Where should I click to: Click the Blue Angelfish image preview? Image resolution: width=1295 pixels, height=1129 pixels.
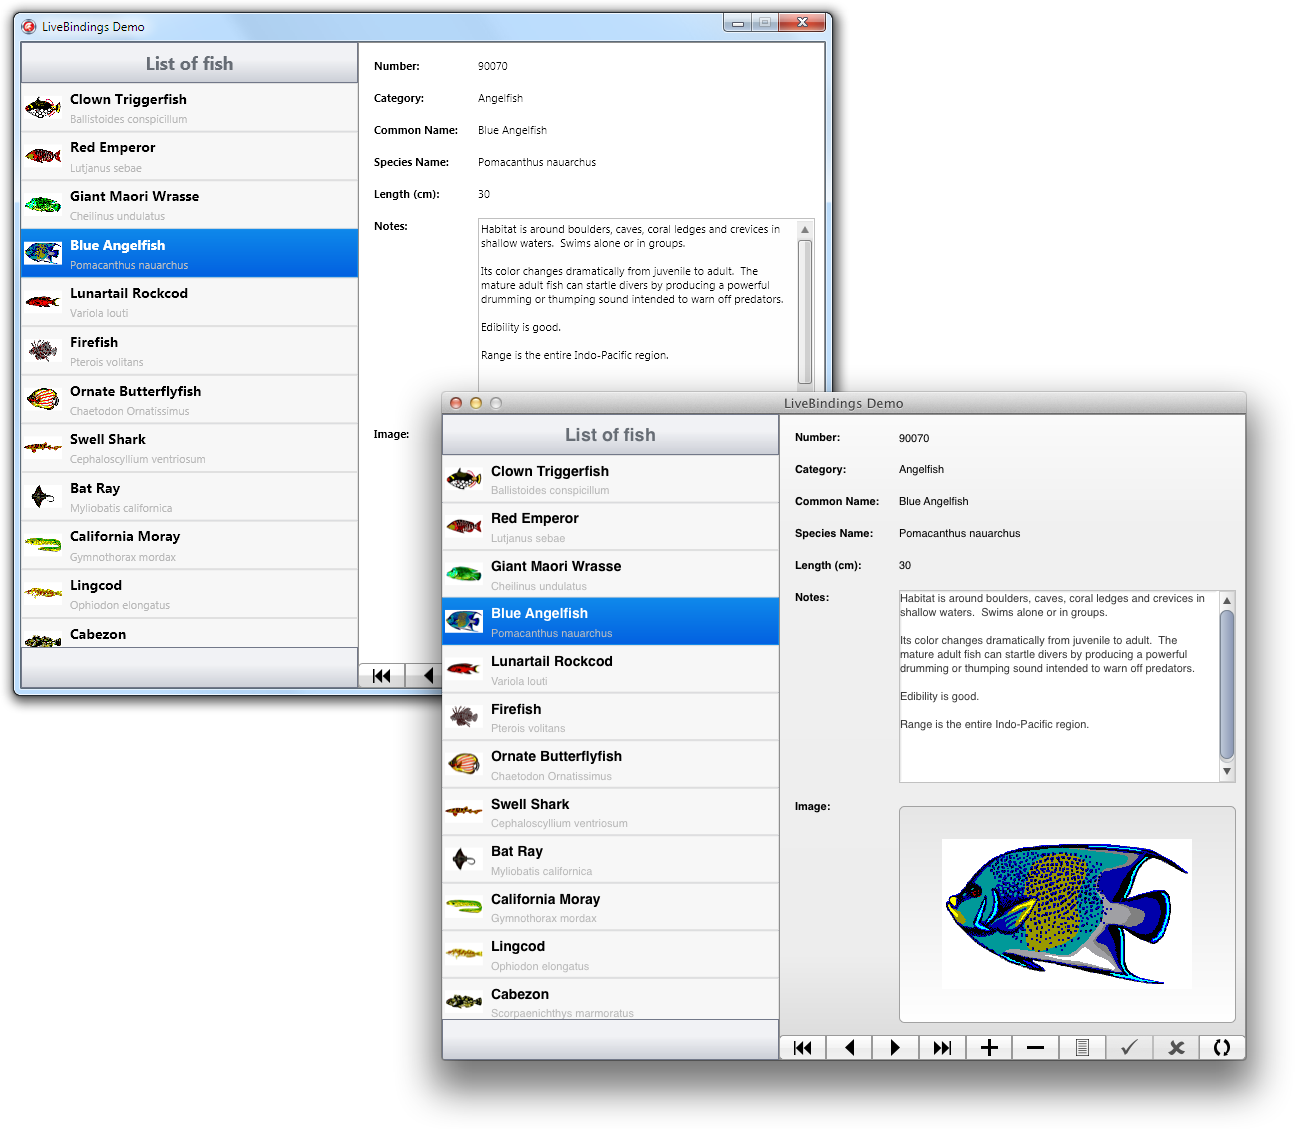pos(1066,913)
